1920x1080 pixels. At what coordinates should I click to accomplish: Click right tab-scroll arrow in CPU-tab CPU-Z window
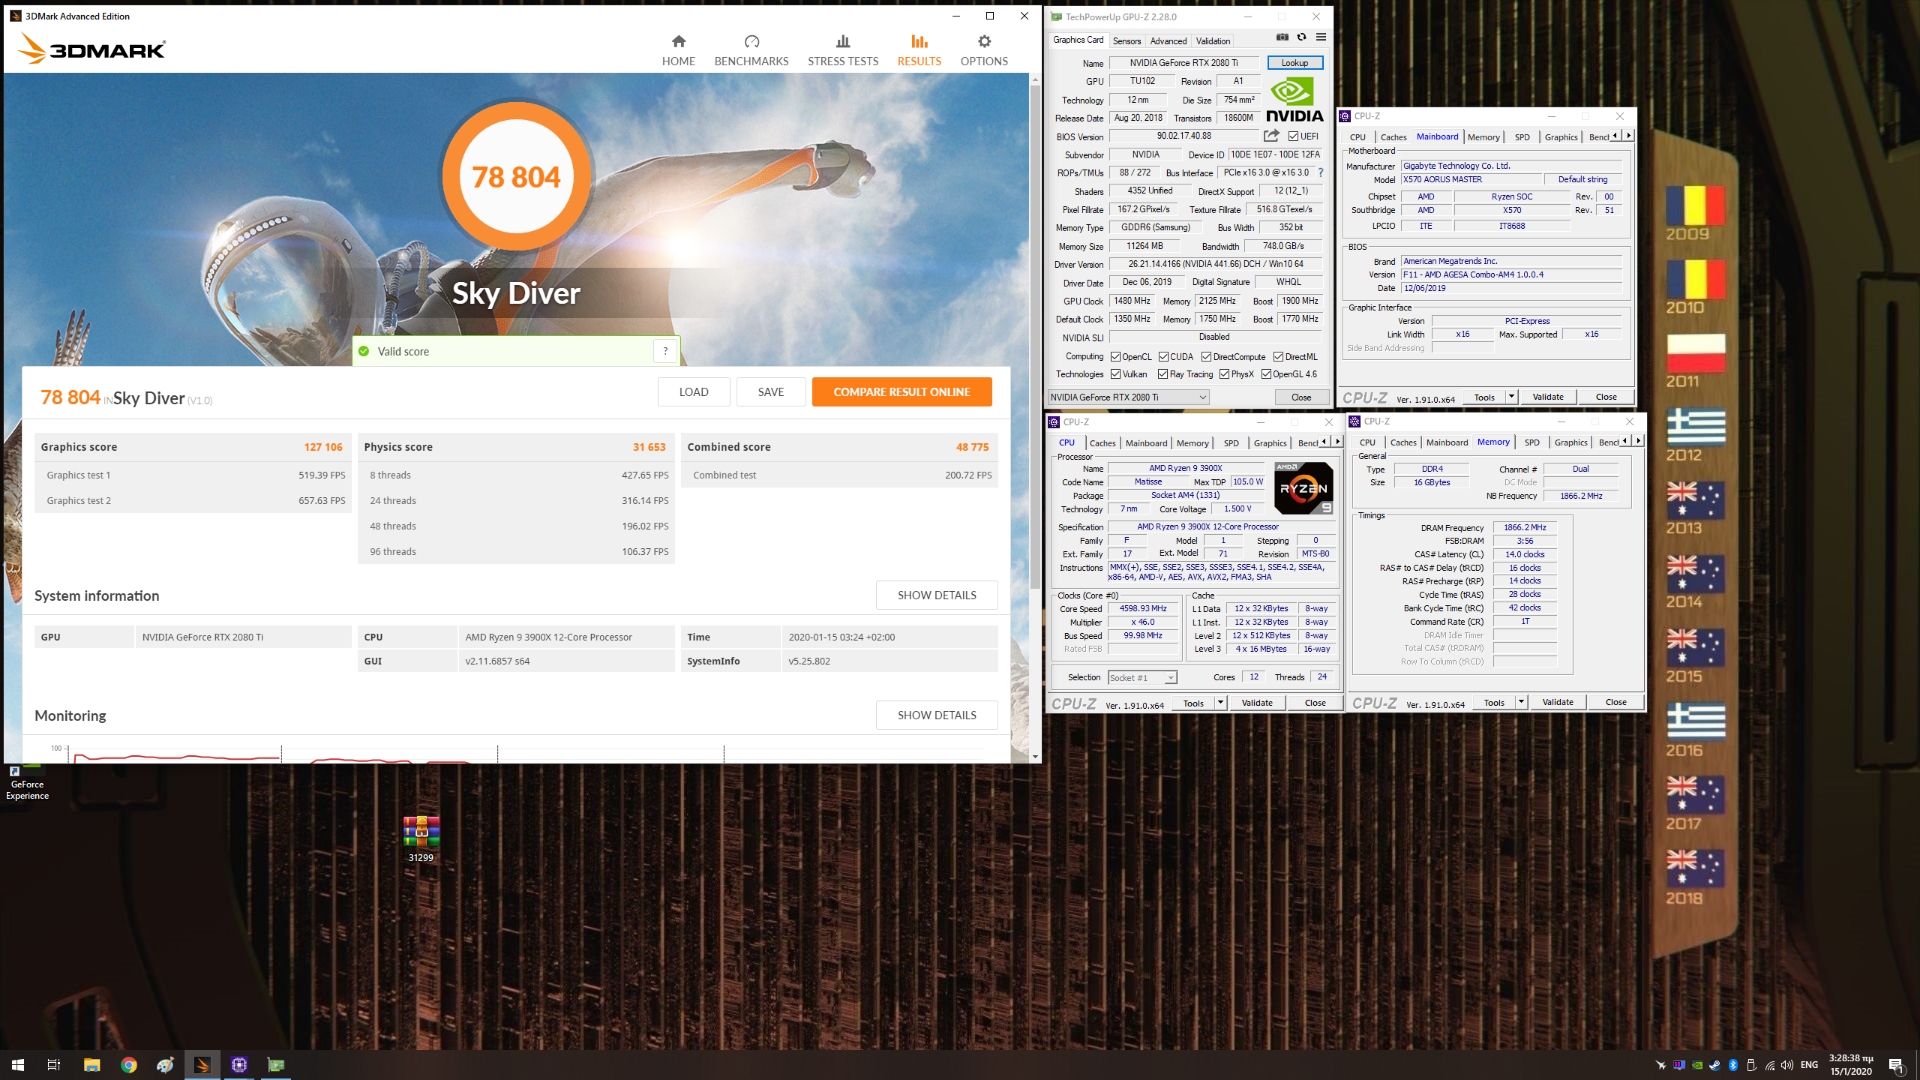coord(1337,442)
